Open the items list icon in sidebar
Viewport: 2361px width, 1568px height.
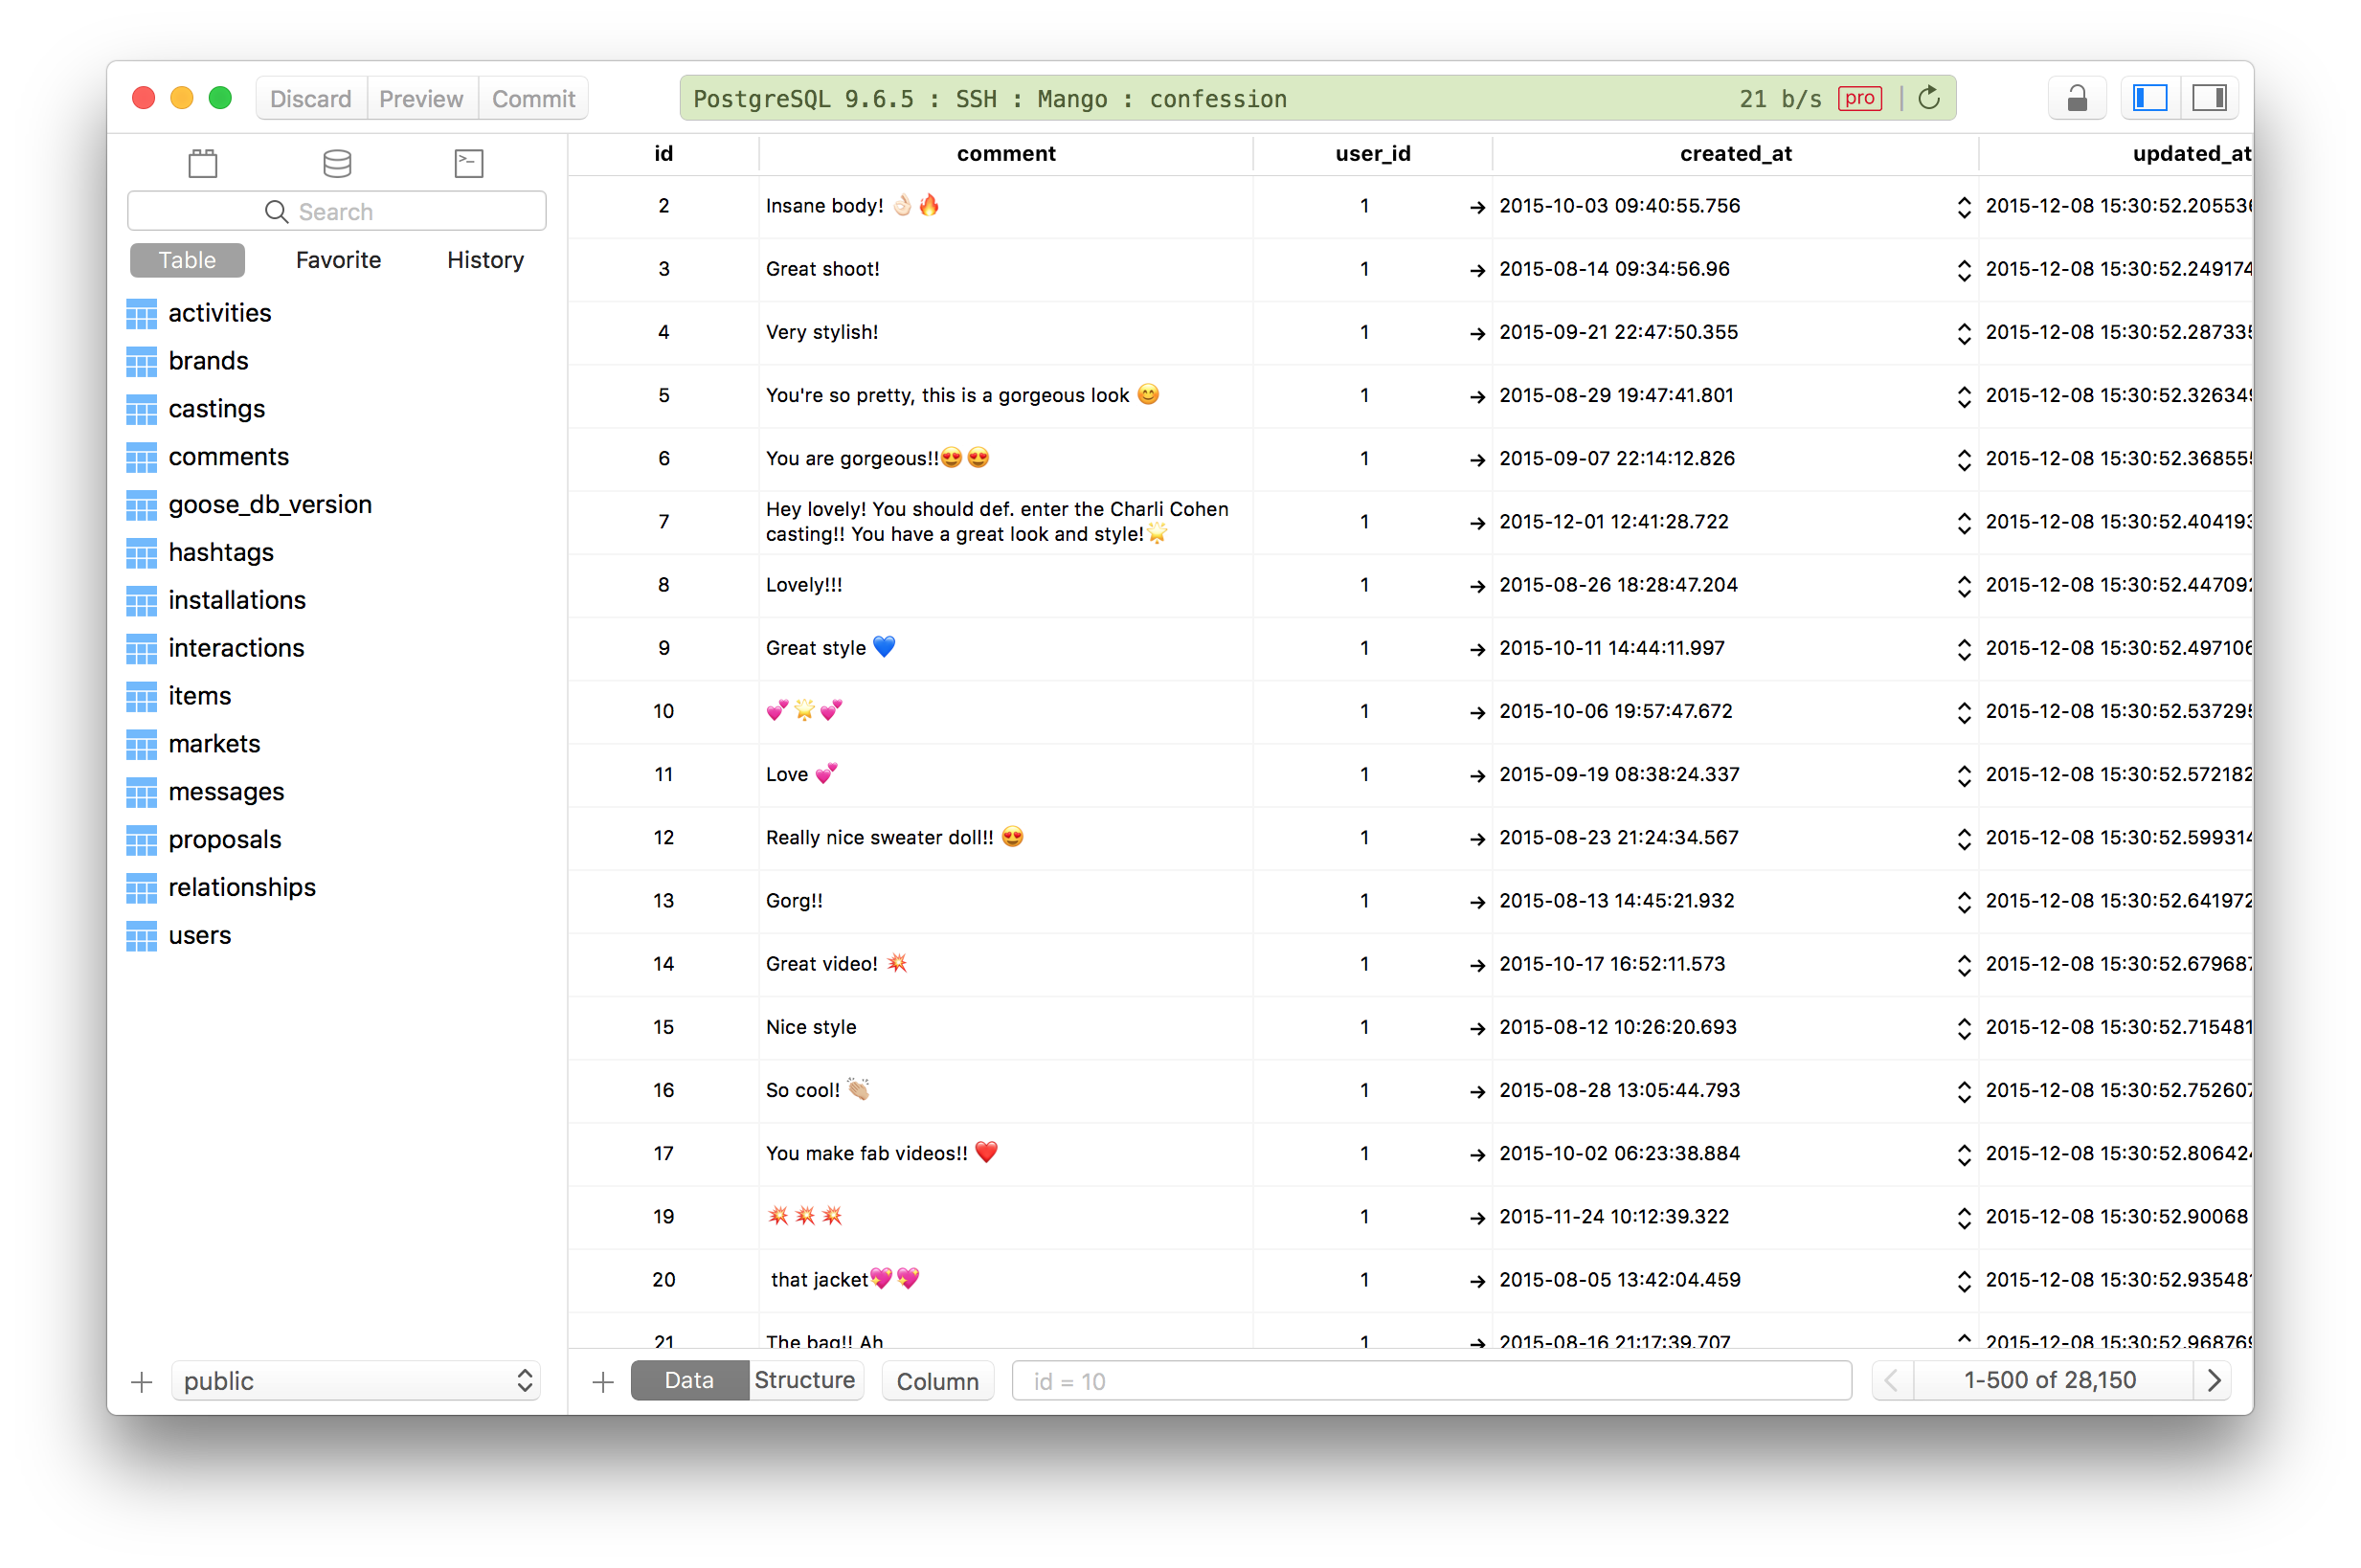203,163
